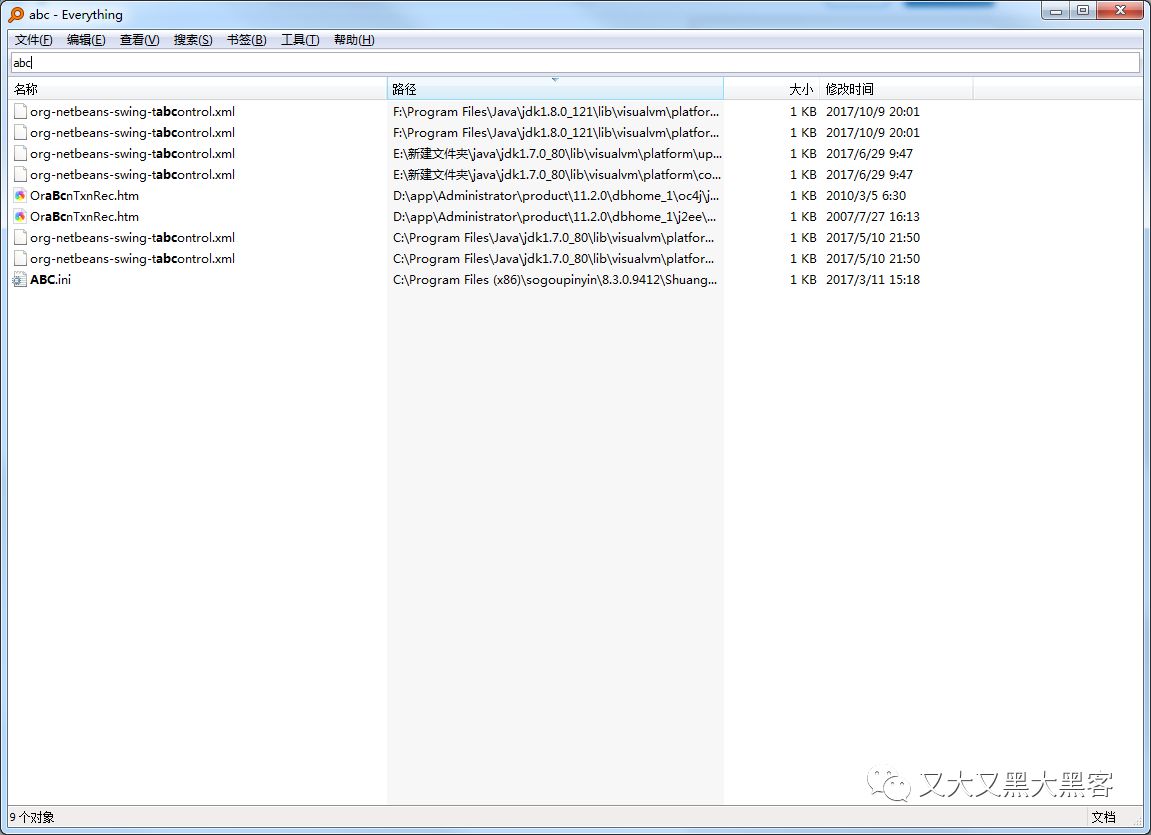The image size is (1151, 835).
Task: Select OraBcnTxnRec.htm modified 2010/3/5 6:30
Action: (x=84, y=196)
